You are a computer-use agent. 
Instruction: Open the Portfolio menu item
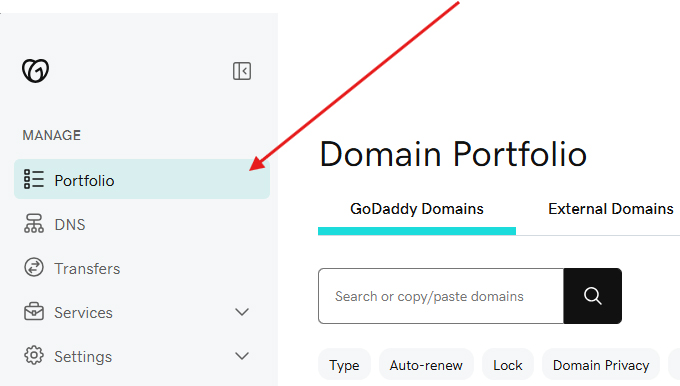pos(142,179)
